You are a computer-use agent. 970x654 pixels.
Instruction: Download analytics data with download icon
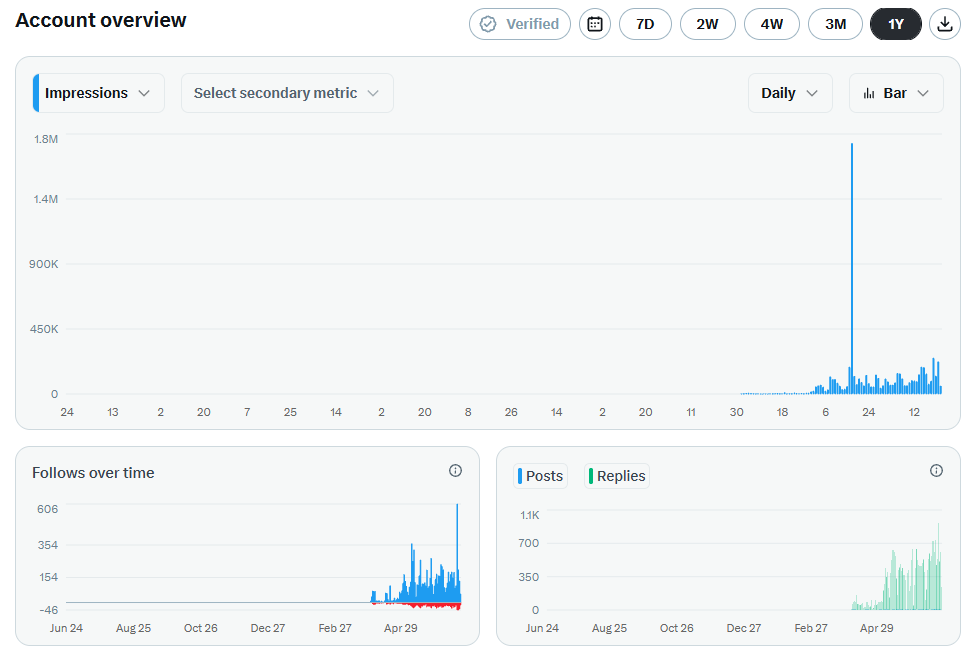(945, 24)
